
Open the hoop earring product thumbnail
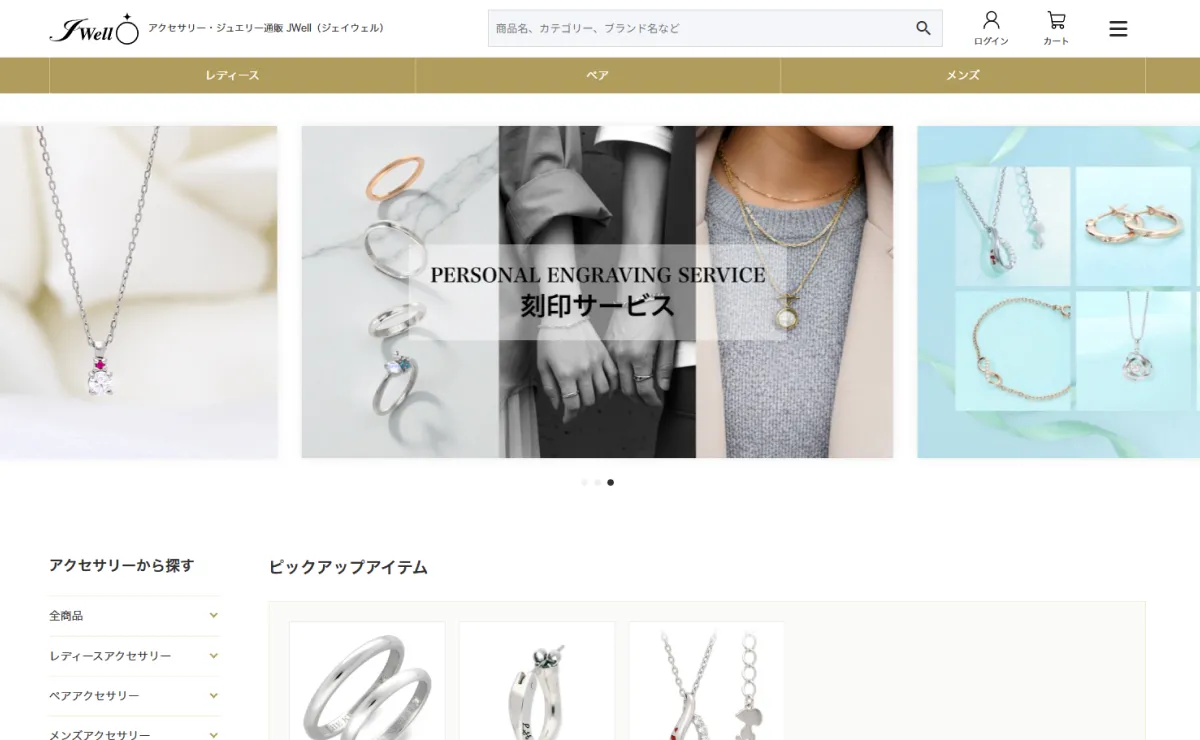tap(537, 681)
